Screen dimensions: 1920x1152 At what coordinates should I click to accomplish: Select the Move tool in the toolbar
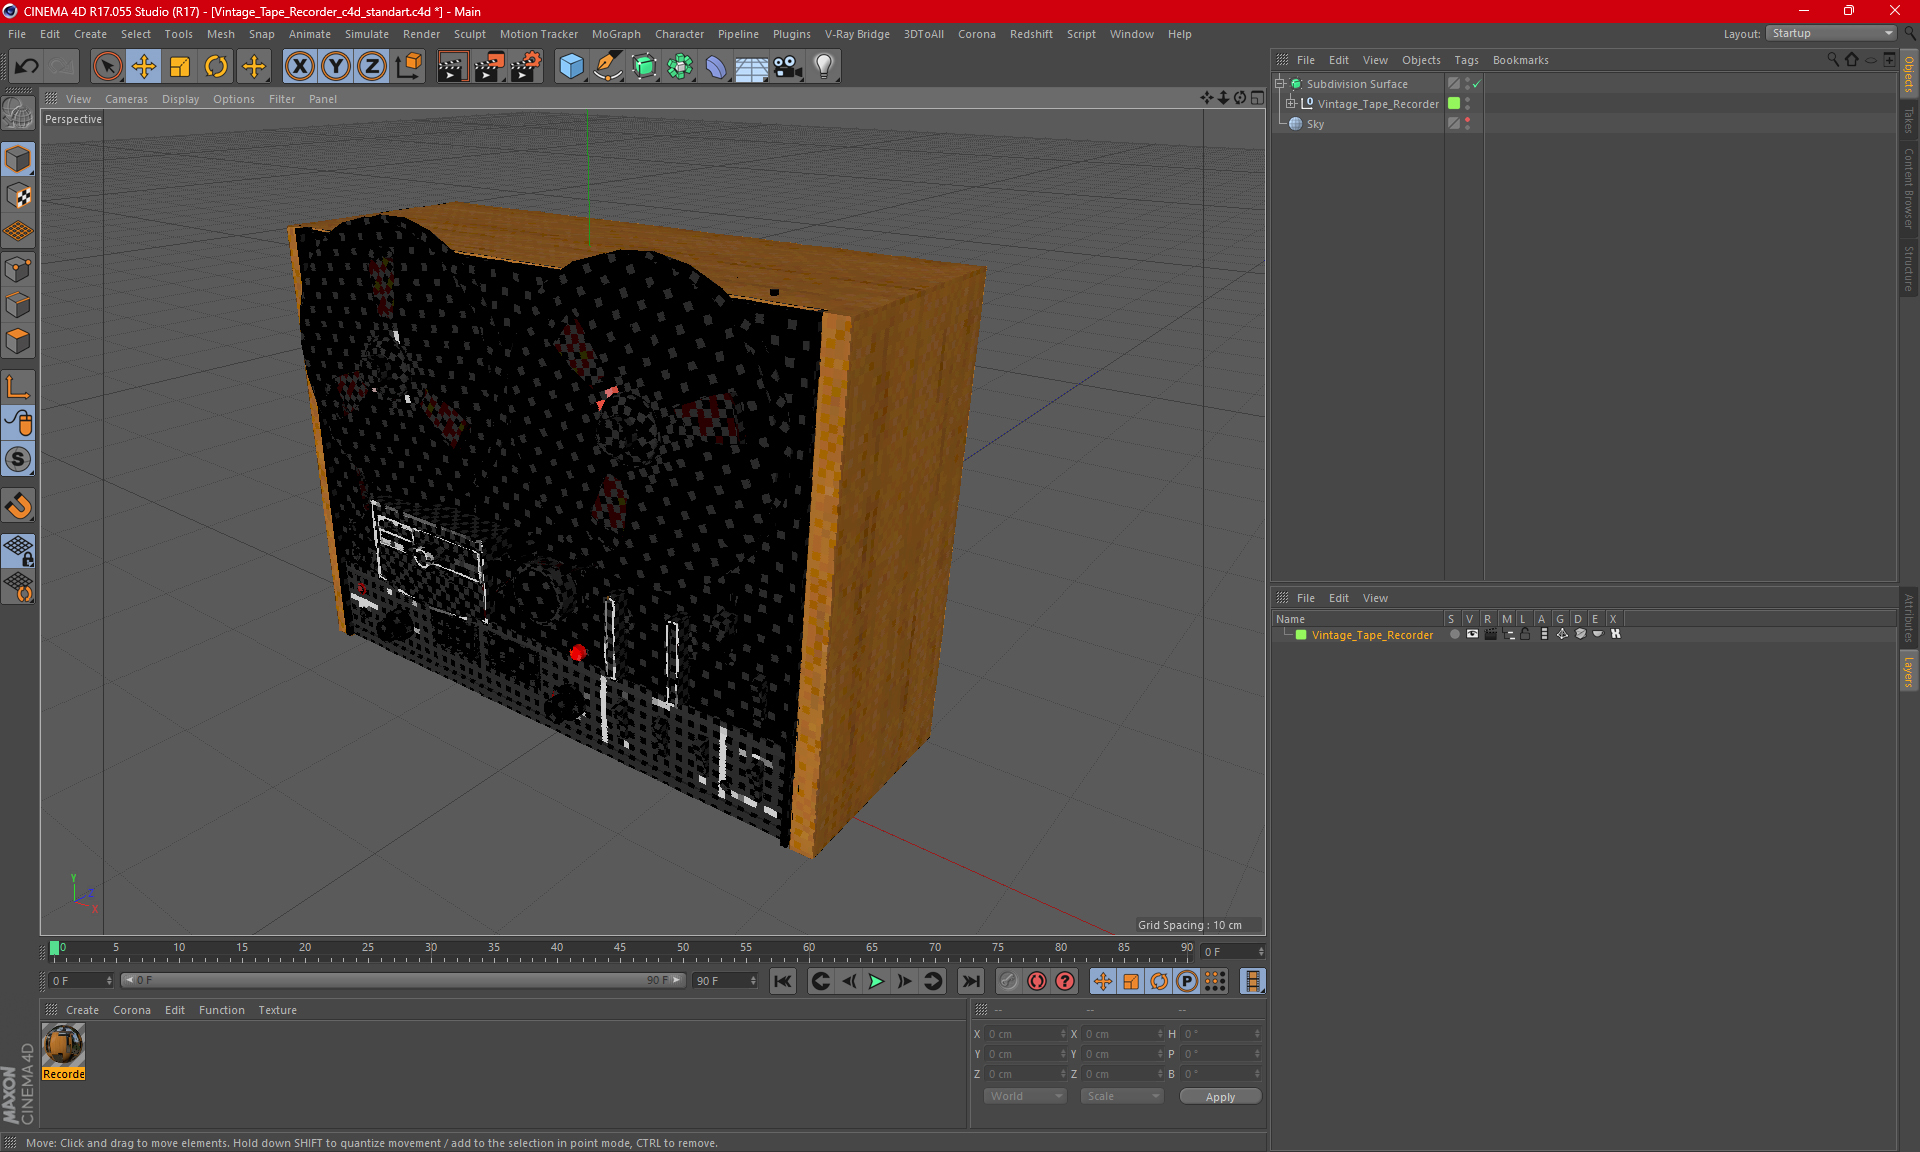click(144, 67)
